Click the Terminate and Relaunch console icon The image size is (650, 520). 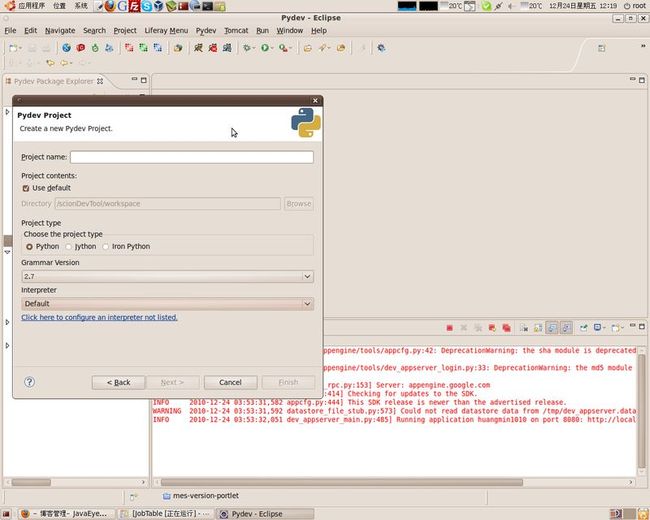click(492, 328)
